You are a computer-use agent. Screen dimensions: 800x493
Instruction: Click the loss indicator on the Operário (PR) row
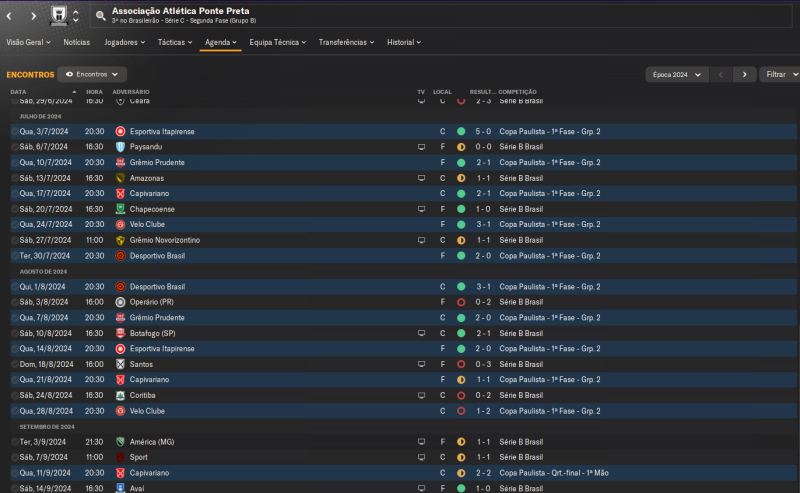(461, 302)
